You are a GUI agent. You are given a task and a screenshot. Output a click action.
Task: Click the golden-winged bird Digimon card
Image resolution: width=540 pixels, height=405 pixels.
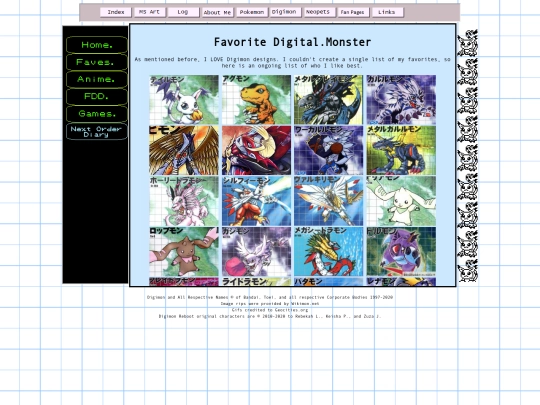coord(184,150)
